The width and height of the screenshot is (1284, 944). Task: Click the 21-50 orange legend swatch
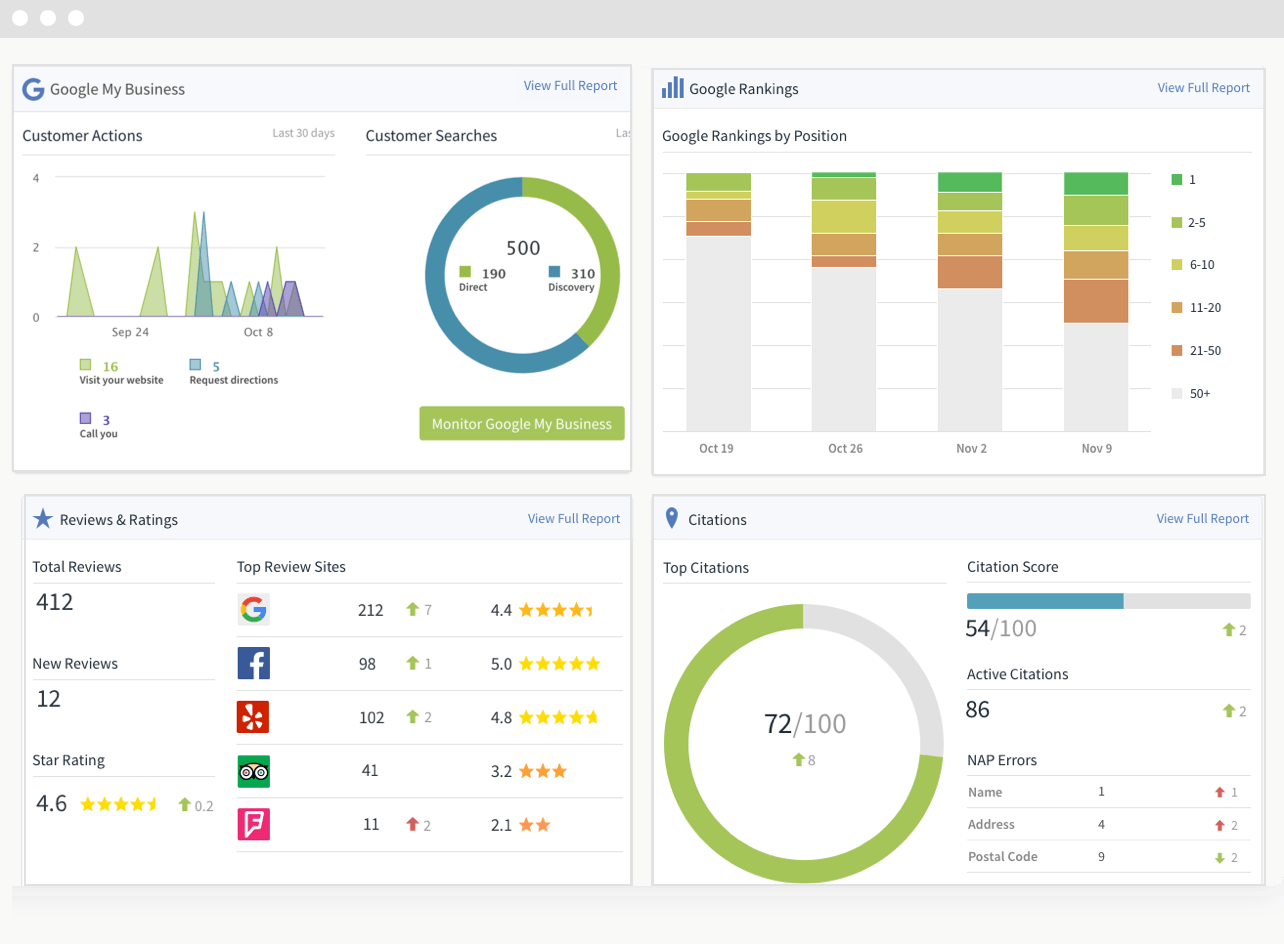(x=1176, y=351)
